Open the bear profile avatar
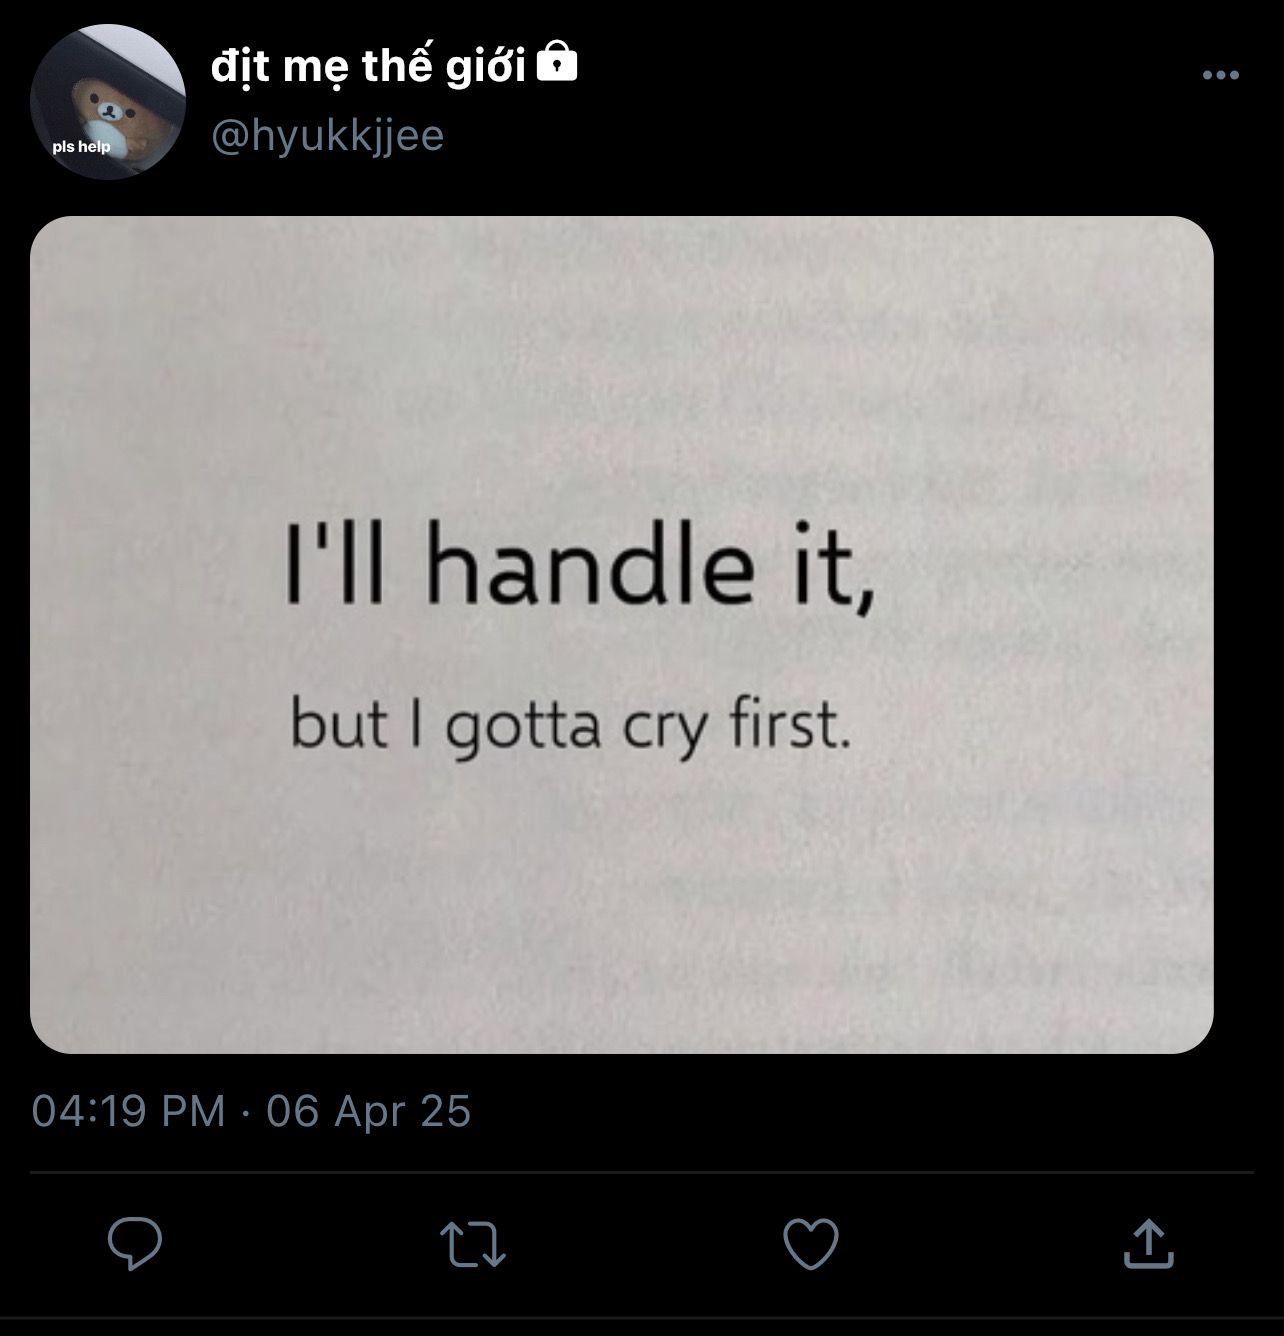 click(108, 103)
